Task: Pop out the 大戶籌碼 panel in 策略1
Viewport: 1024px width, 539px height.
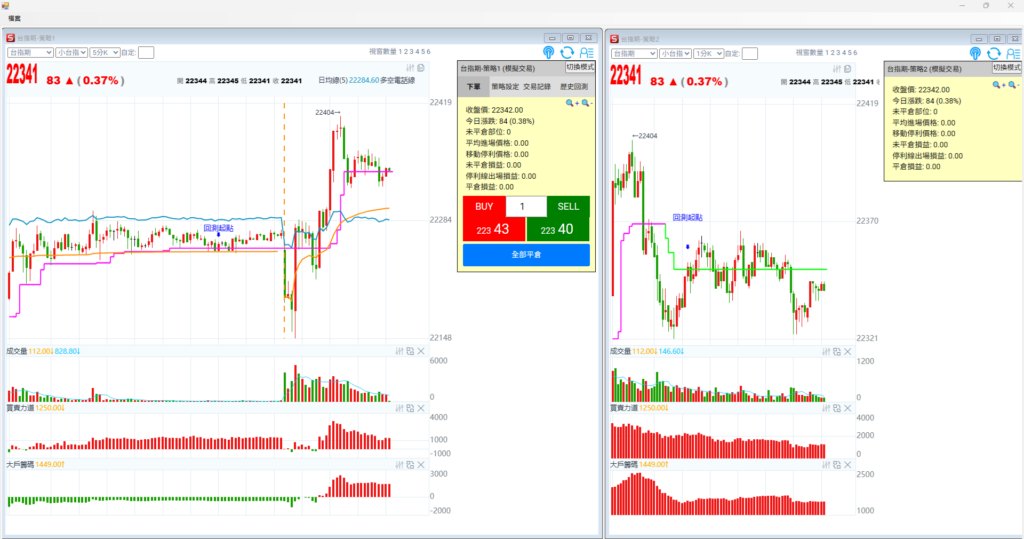Action: [410, 465]
